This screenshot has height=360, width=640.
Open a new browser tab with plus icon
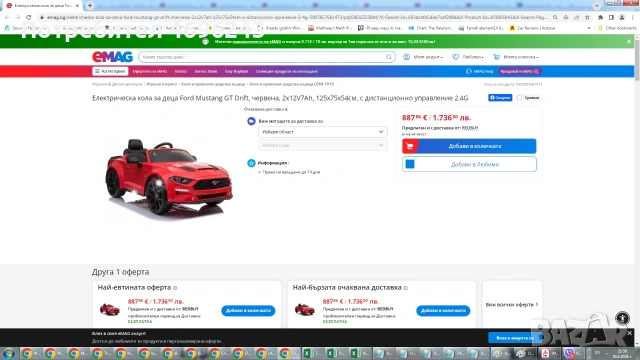click(x=90, y=6)
